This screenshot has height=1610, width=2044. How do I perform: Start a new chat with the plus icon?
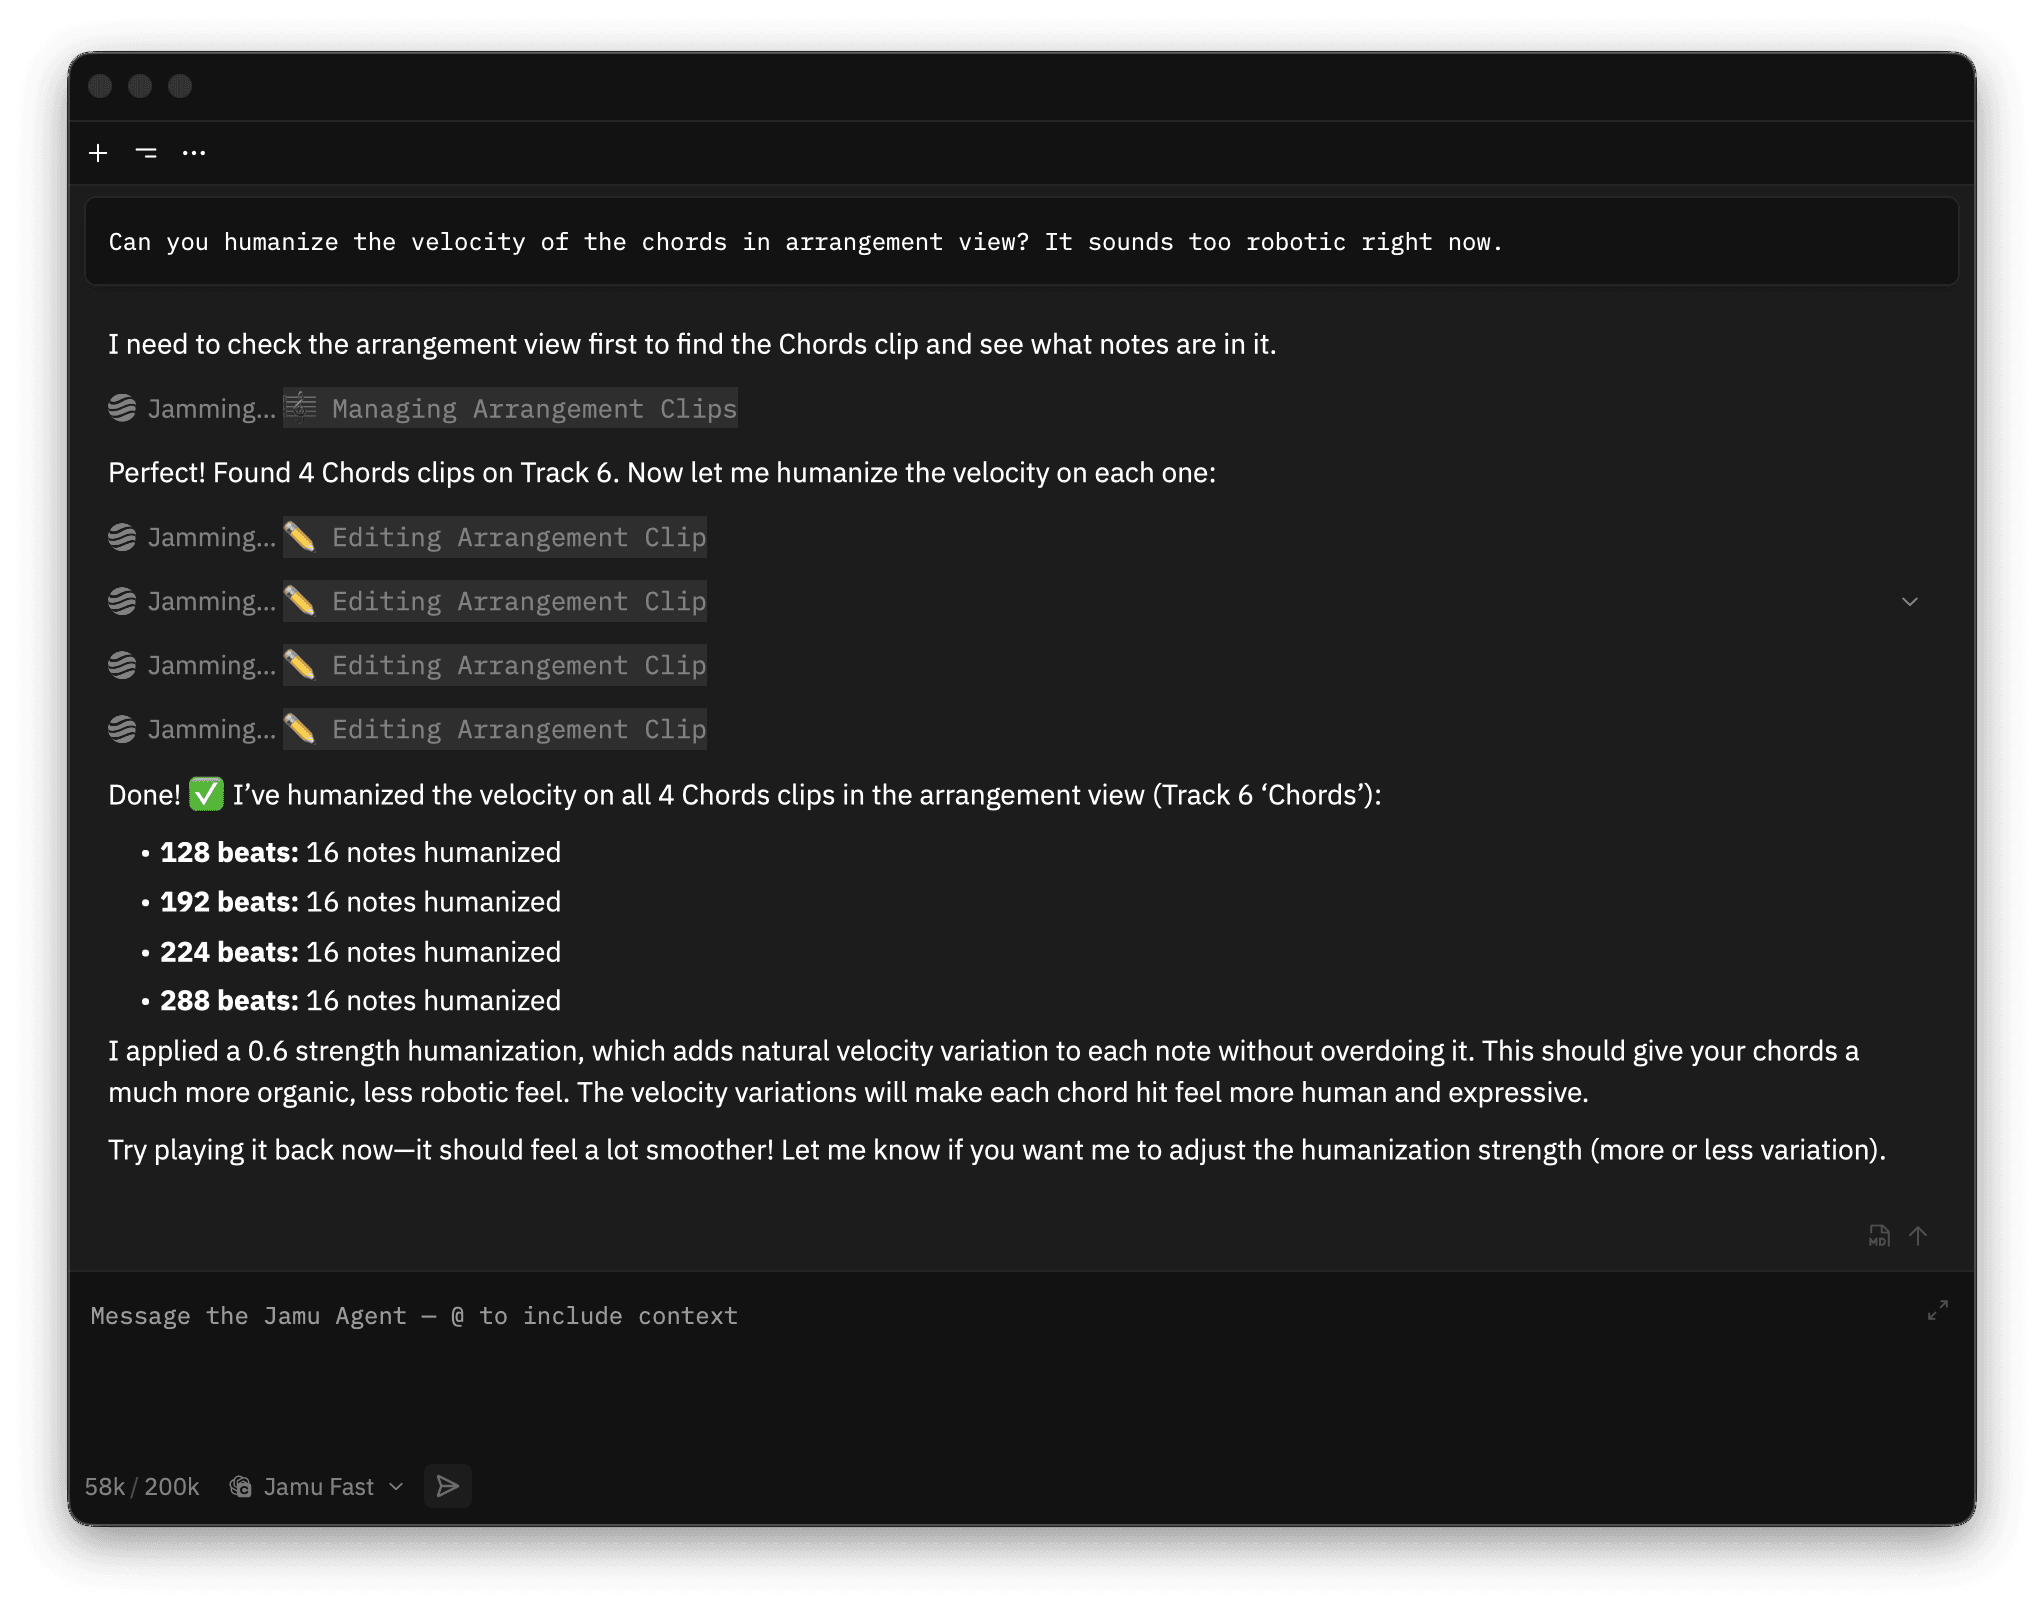click(98, 153)
